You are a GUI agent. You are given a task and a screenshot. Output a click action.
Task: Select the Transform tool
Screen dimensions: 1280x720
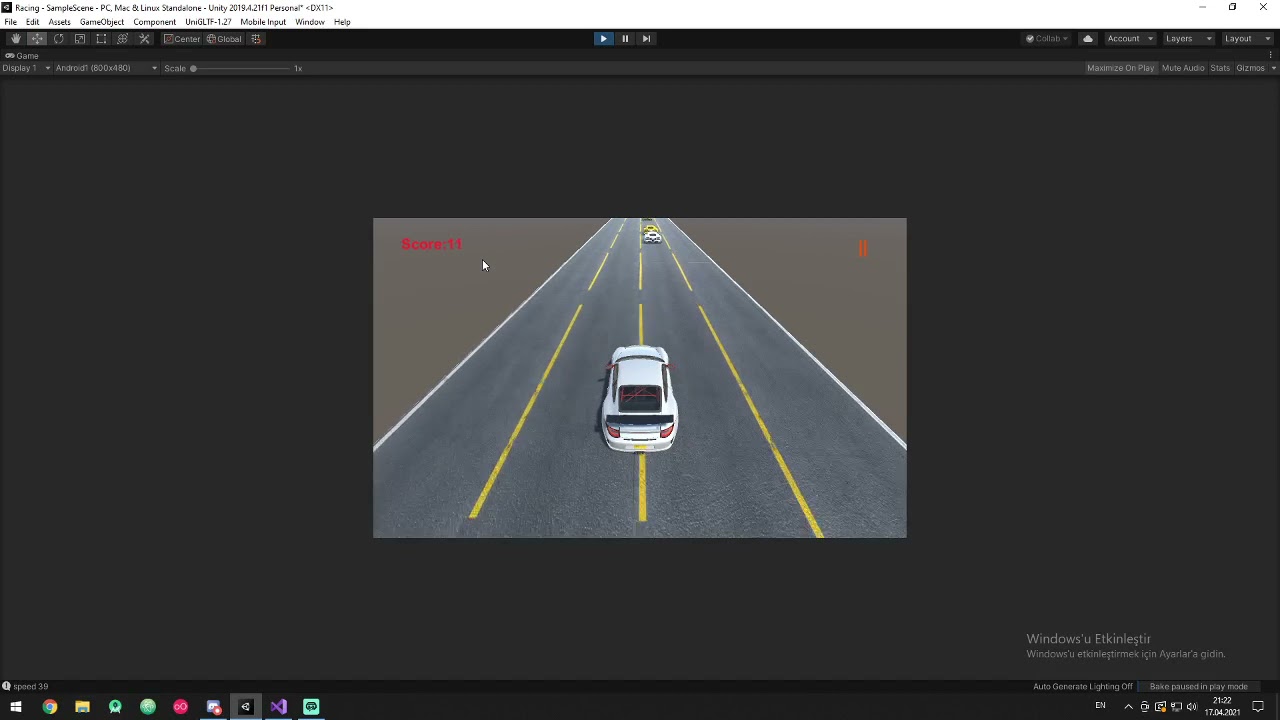tap(122, 38)
